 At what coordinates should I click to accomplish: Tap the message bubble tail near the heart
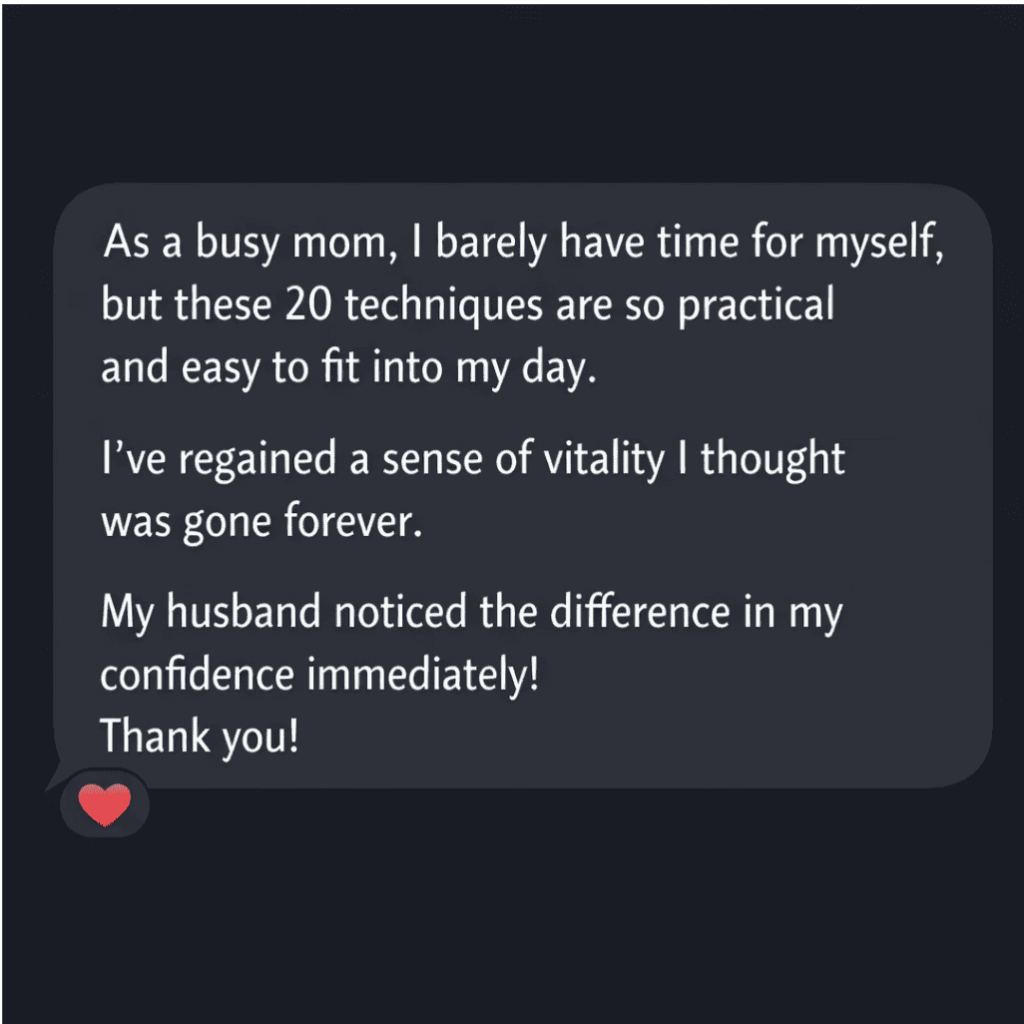click(54, 781)
